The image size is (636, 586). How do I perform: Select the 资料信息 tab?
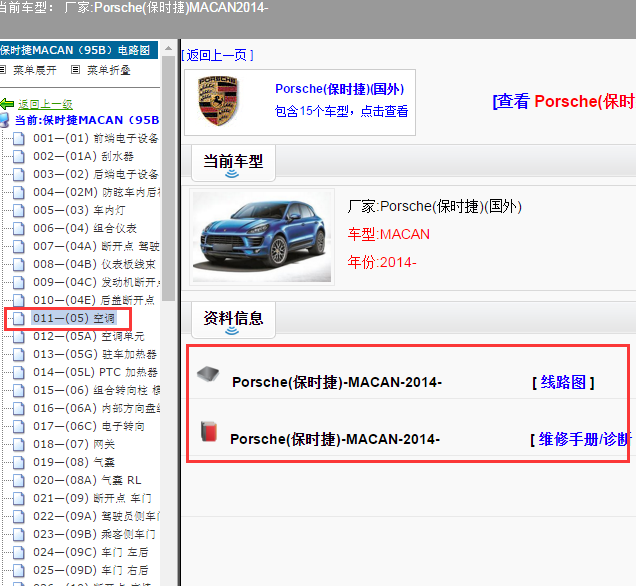click(x=233, y=320)
